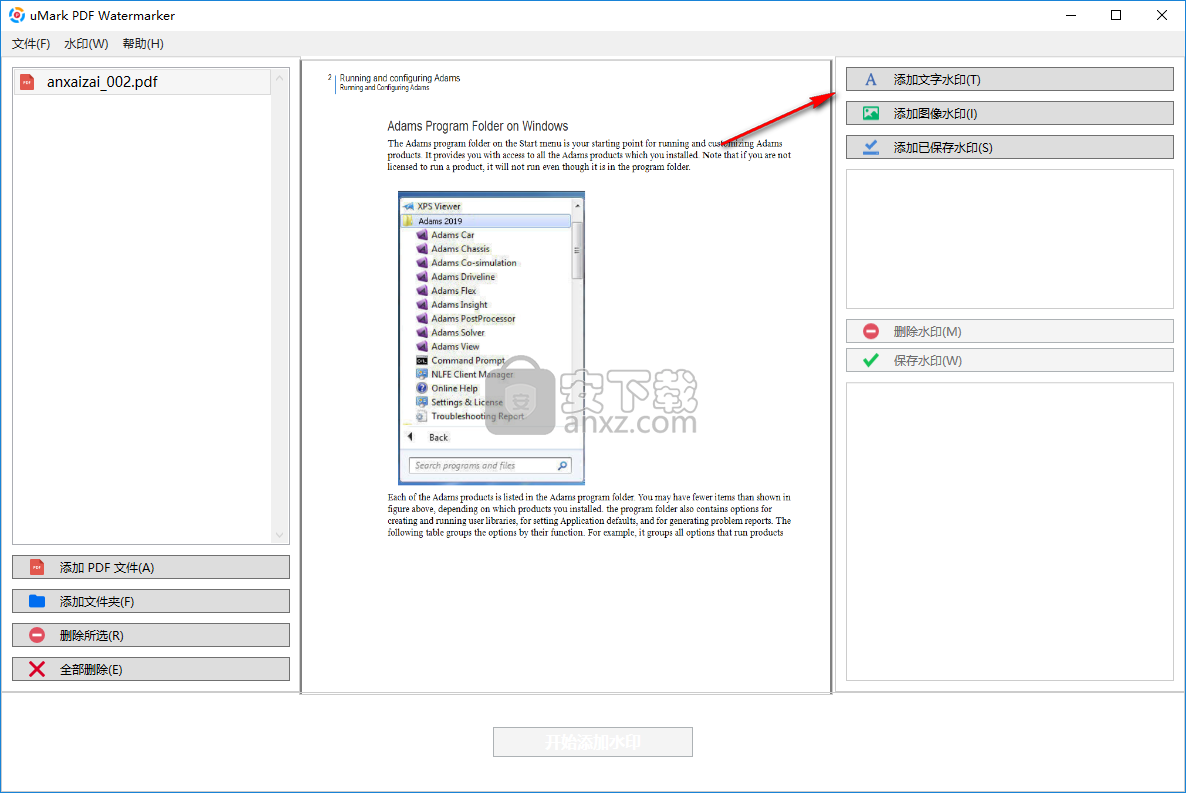
Task: Add a text watermark via 添加文字水印(T)
Action: click(1010, 79)
